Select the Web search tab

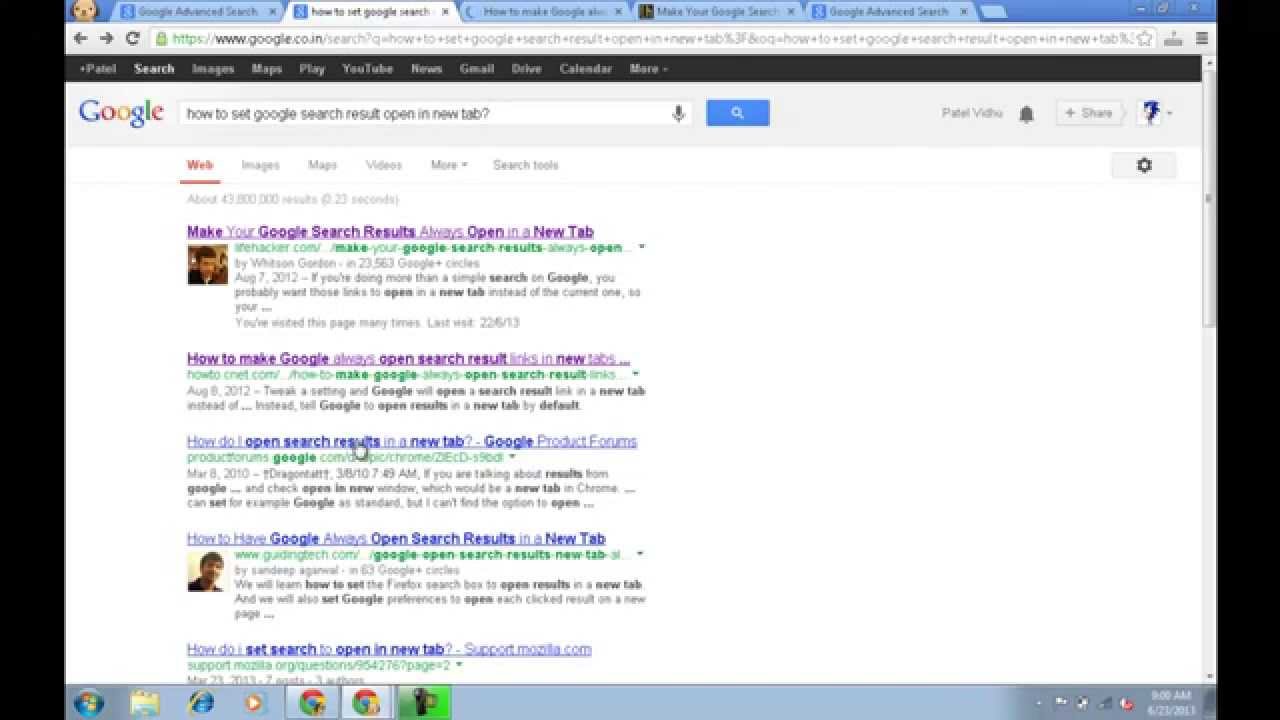pos(200,165)
